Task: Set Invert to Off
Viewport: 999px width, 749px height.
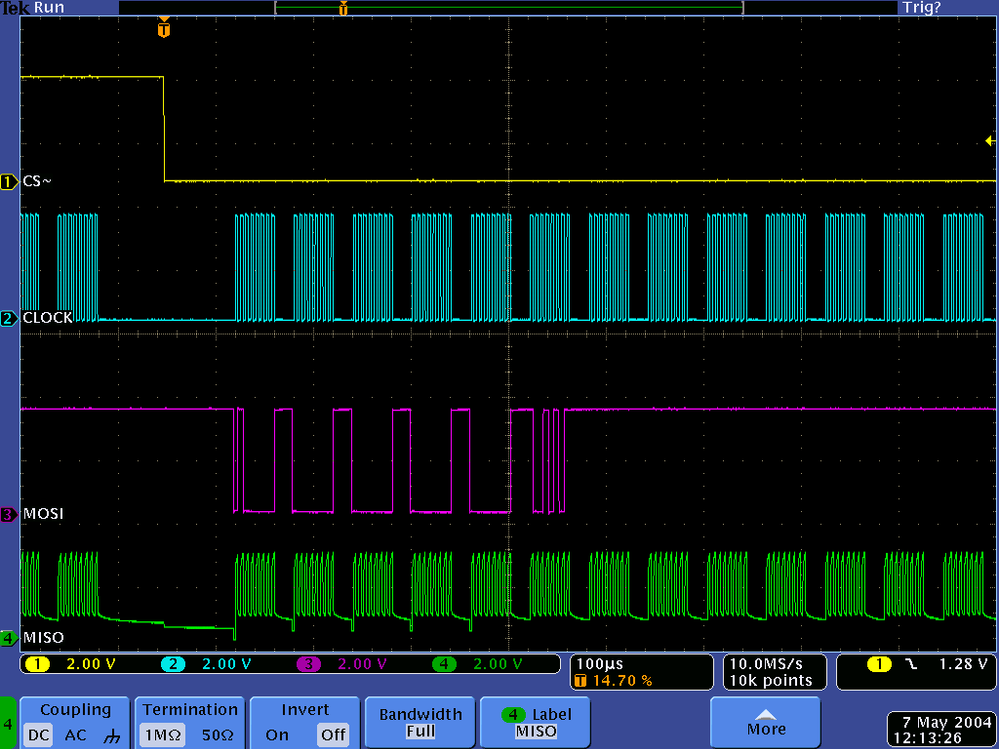Action: pyautogui.click(x=333, y=735)
